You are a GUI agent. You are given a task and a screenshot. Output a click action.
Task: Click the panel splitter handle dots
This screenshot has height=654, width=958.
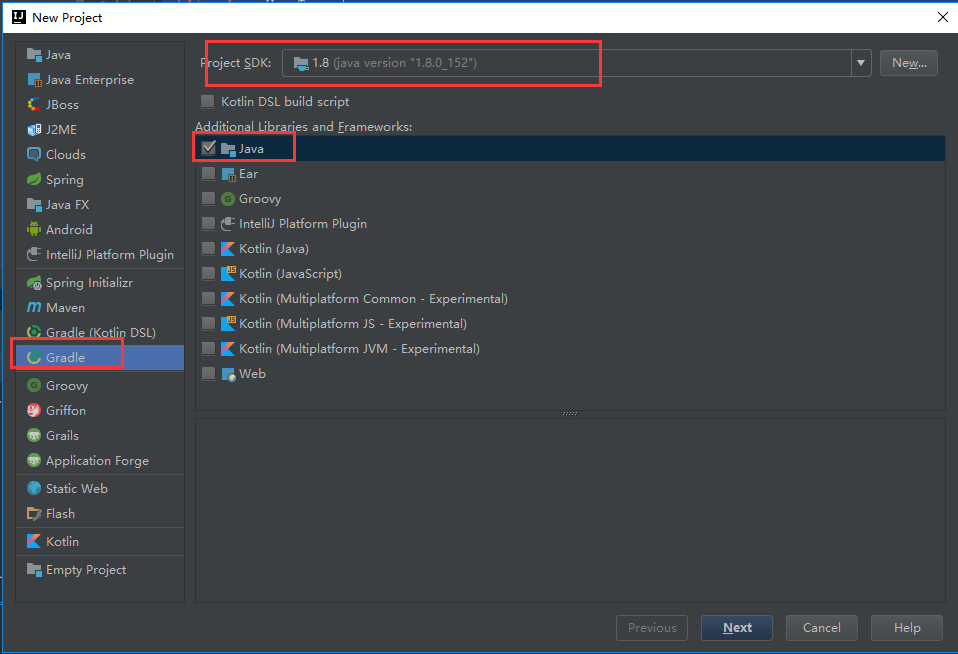click(570, 414)
